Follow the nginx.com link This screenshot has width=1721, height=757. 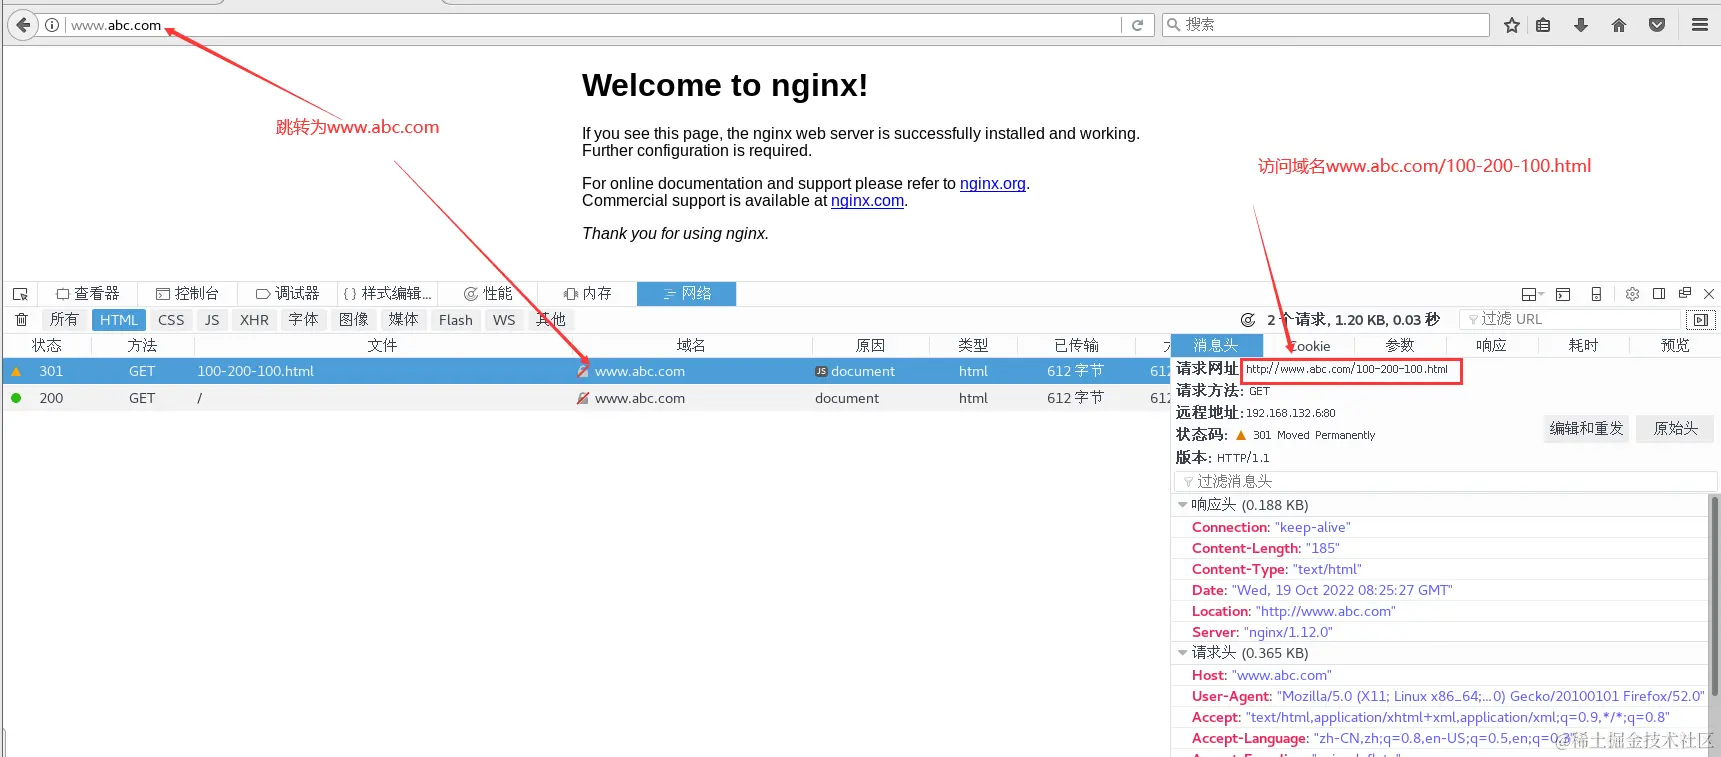tap(867, 201)
